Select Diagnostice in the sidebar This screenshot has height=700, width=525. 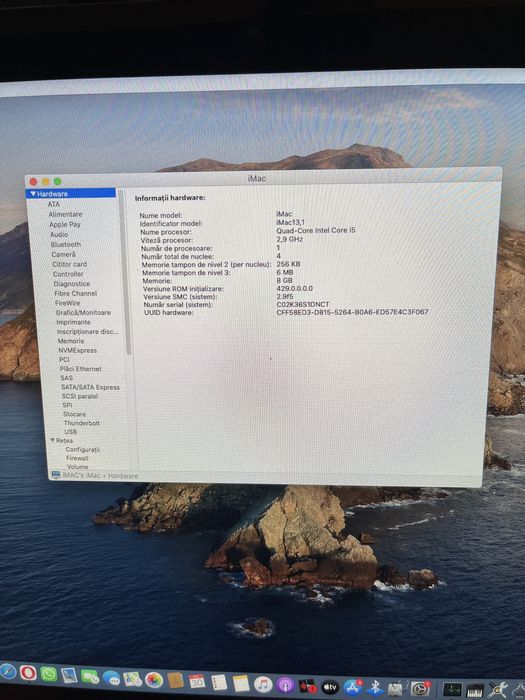72,284
